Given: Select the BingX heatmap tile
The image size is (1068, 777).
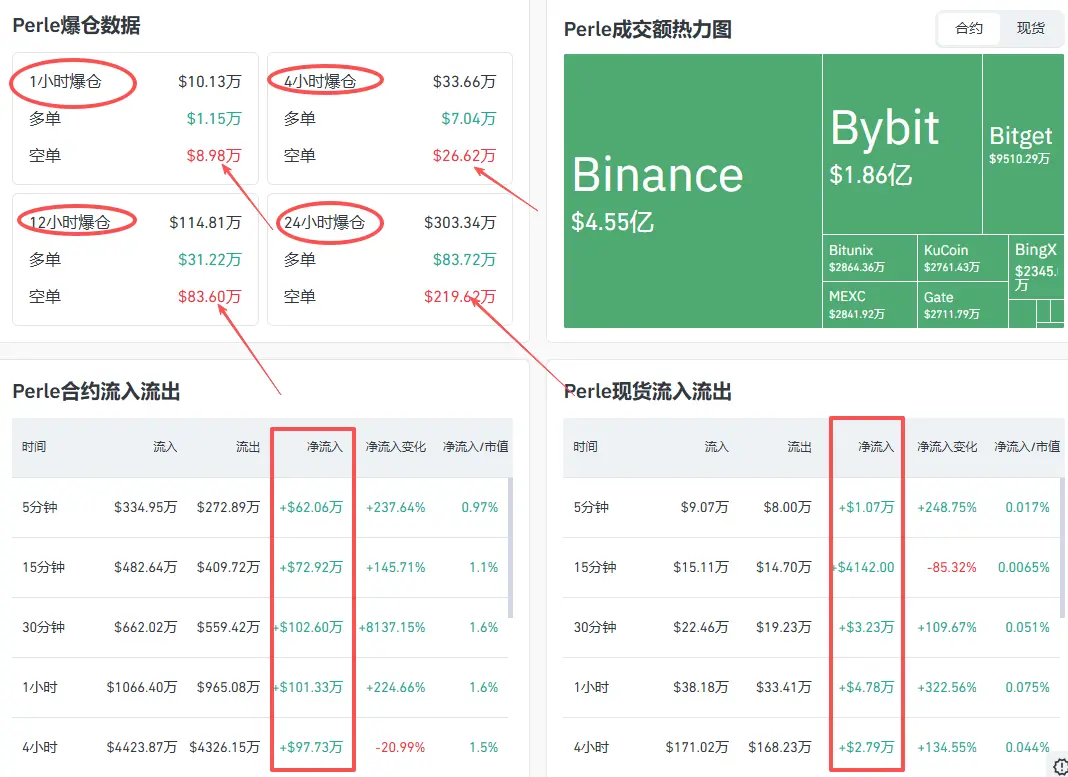Looking at the screenshot, I should point(1038,266).
